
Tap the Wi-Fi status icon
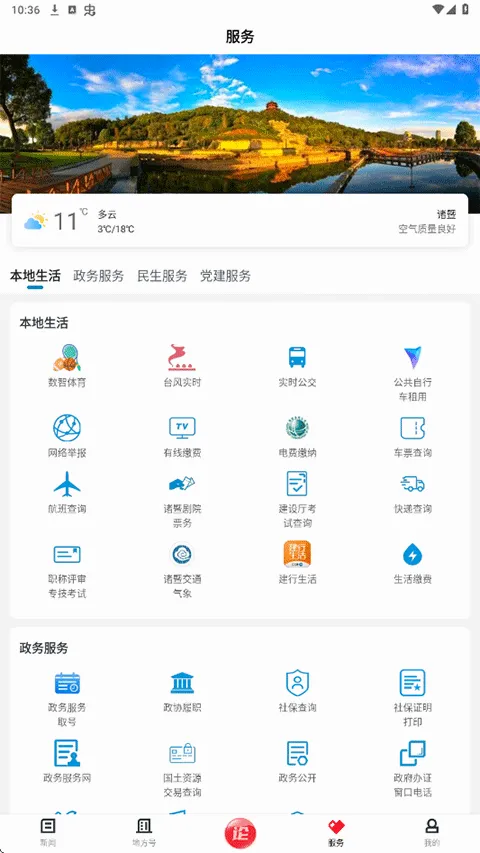[438, 9]
